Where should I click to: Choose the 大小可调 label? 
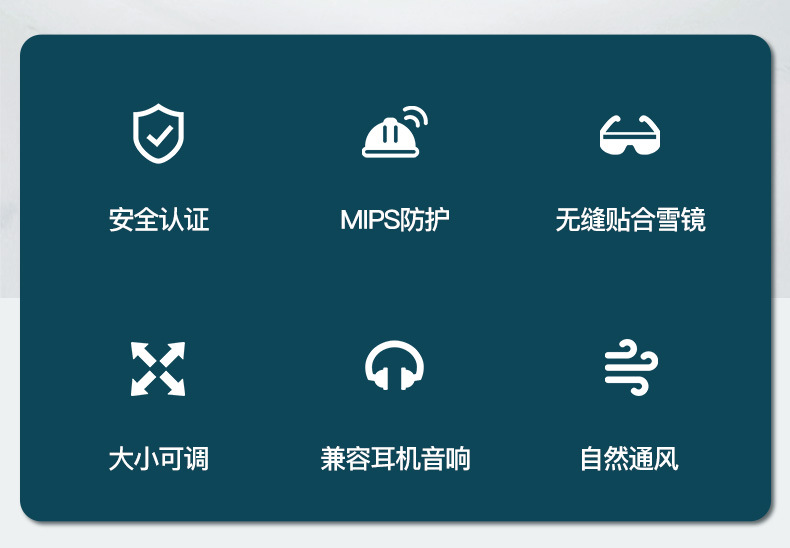pyautogui.click(x=159, y=458)
